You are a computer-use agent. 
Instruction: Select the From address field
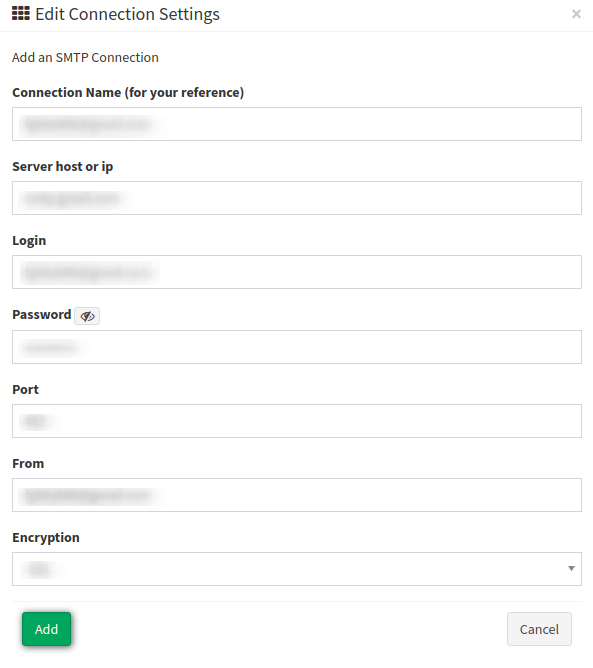coord(296,495)
